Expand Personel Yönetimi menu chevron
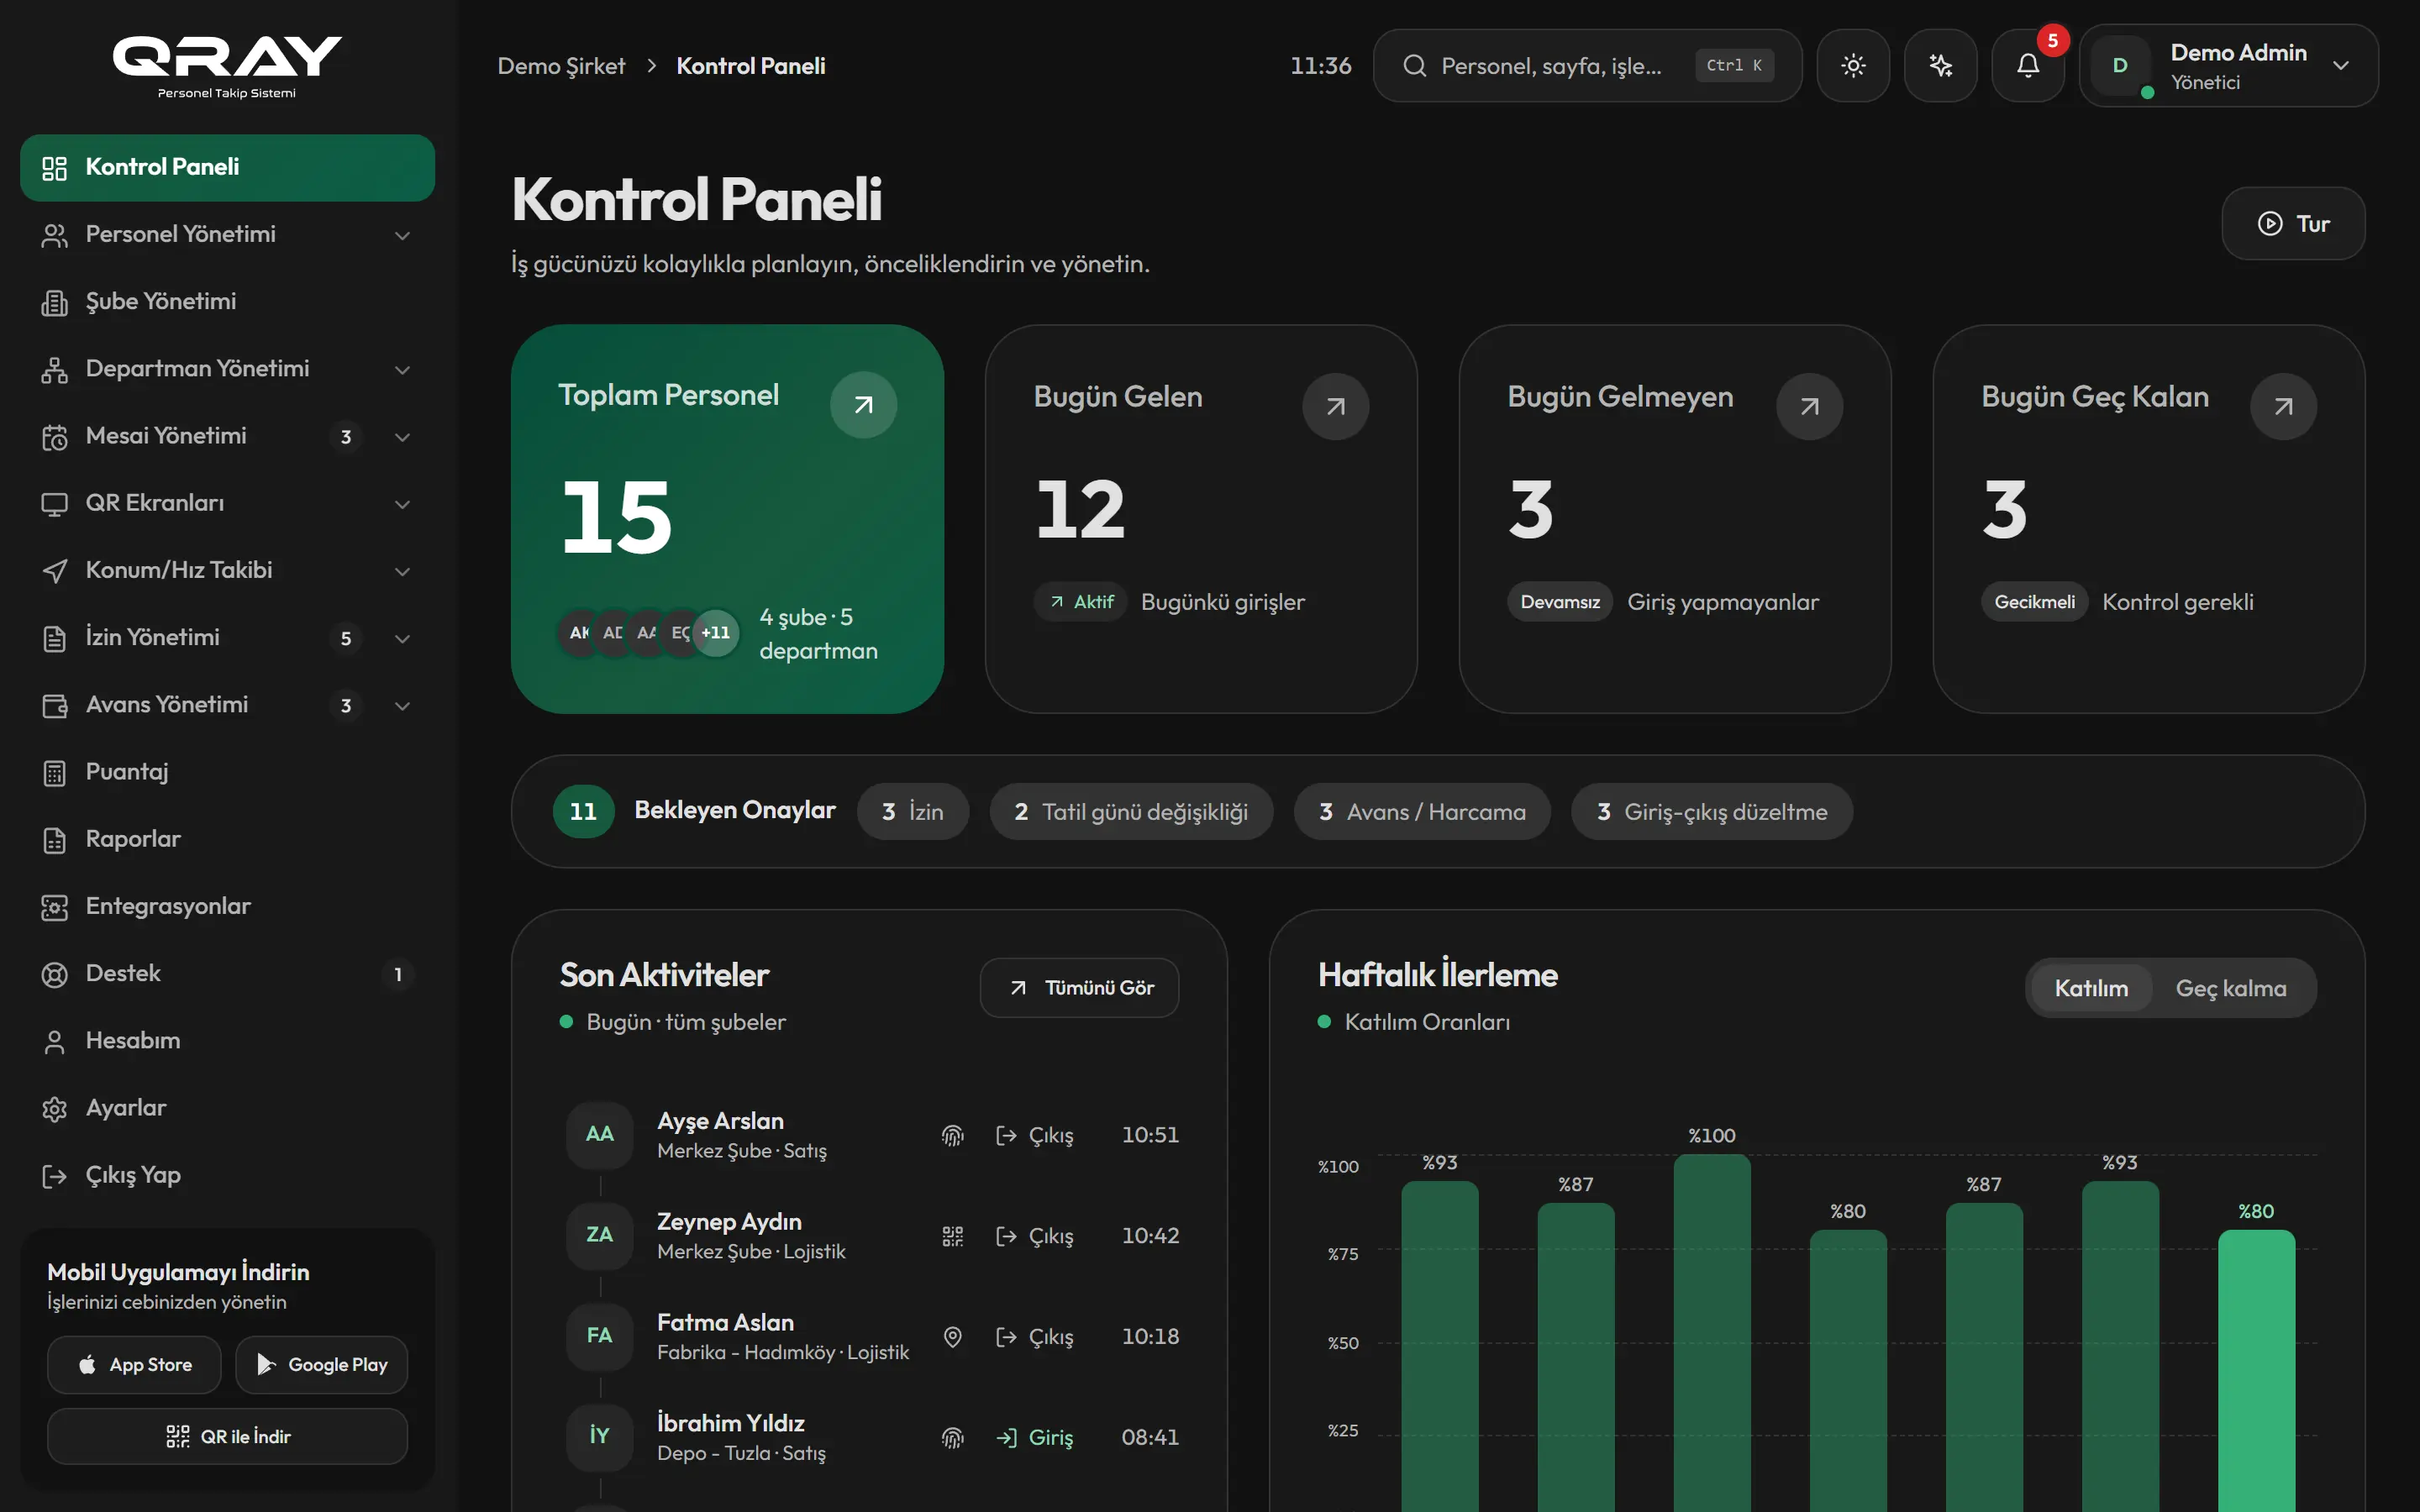2420x1512 pixels. 402,235
